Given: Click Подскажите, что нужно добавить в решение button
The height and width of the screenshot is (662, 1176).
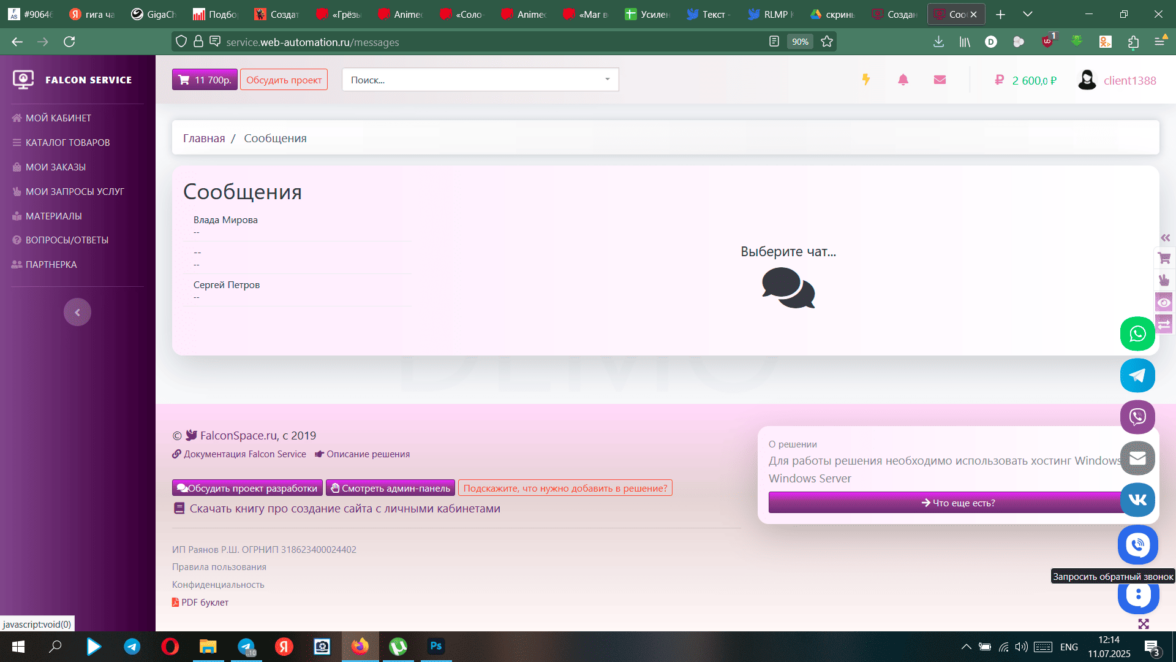Looking at the screenshot, I should 565,488.
